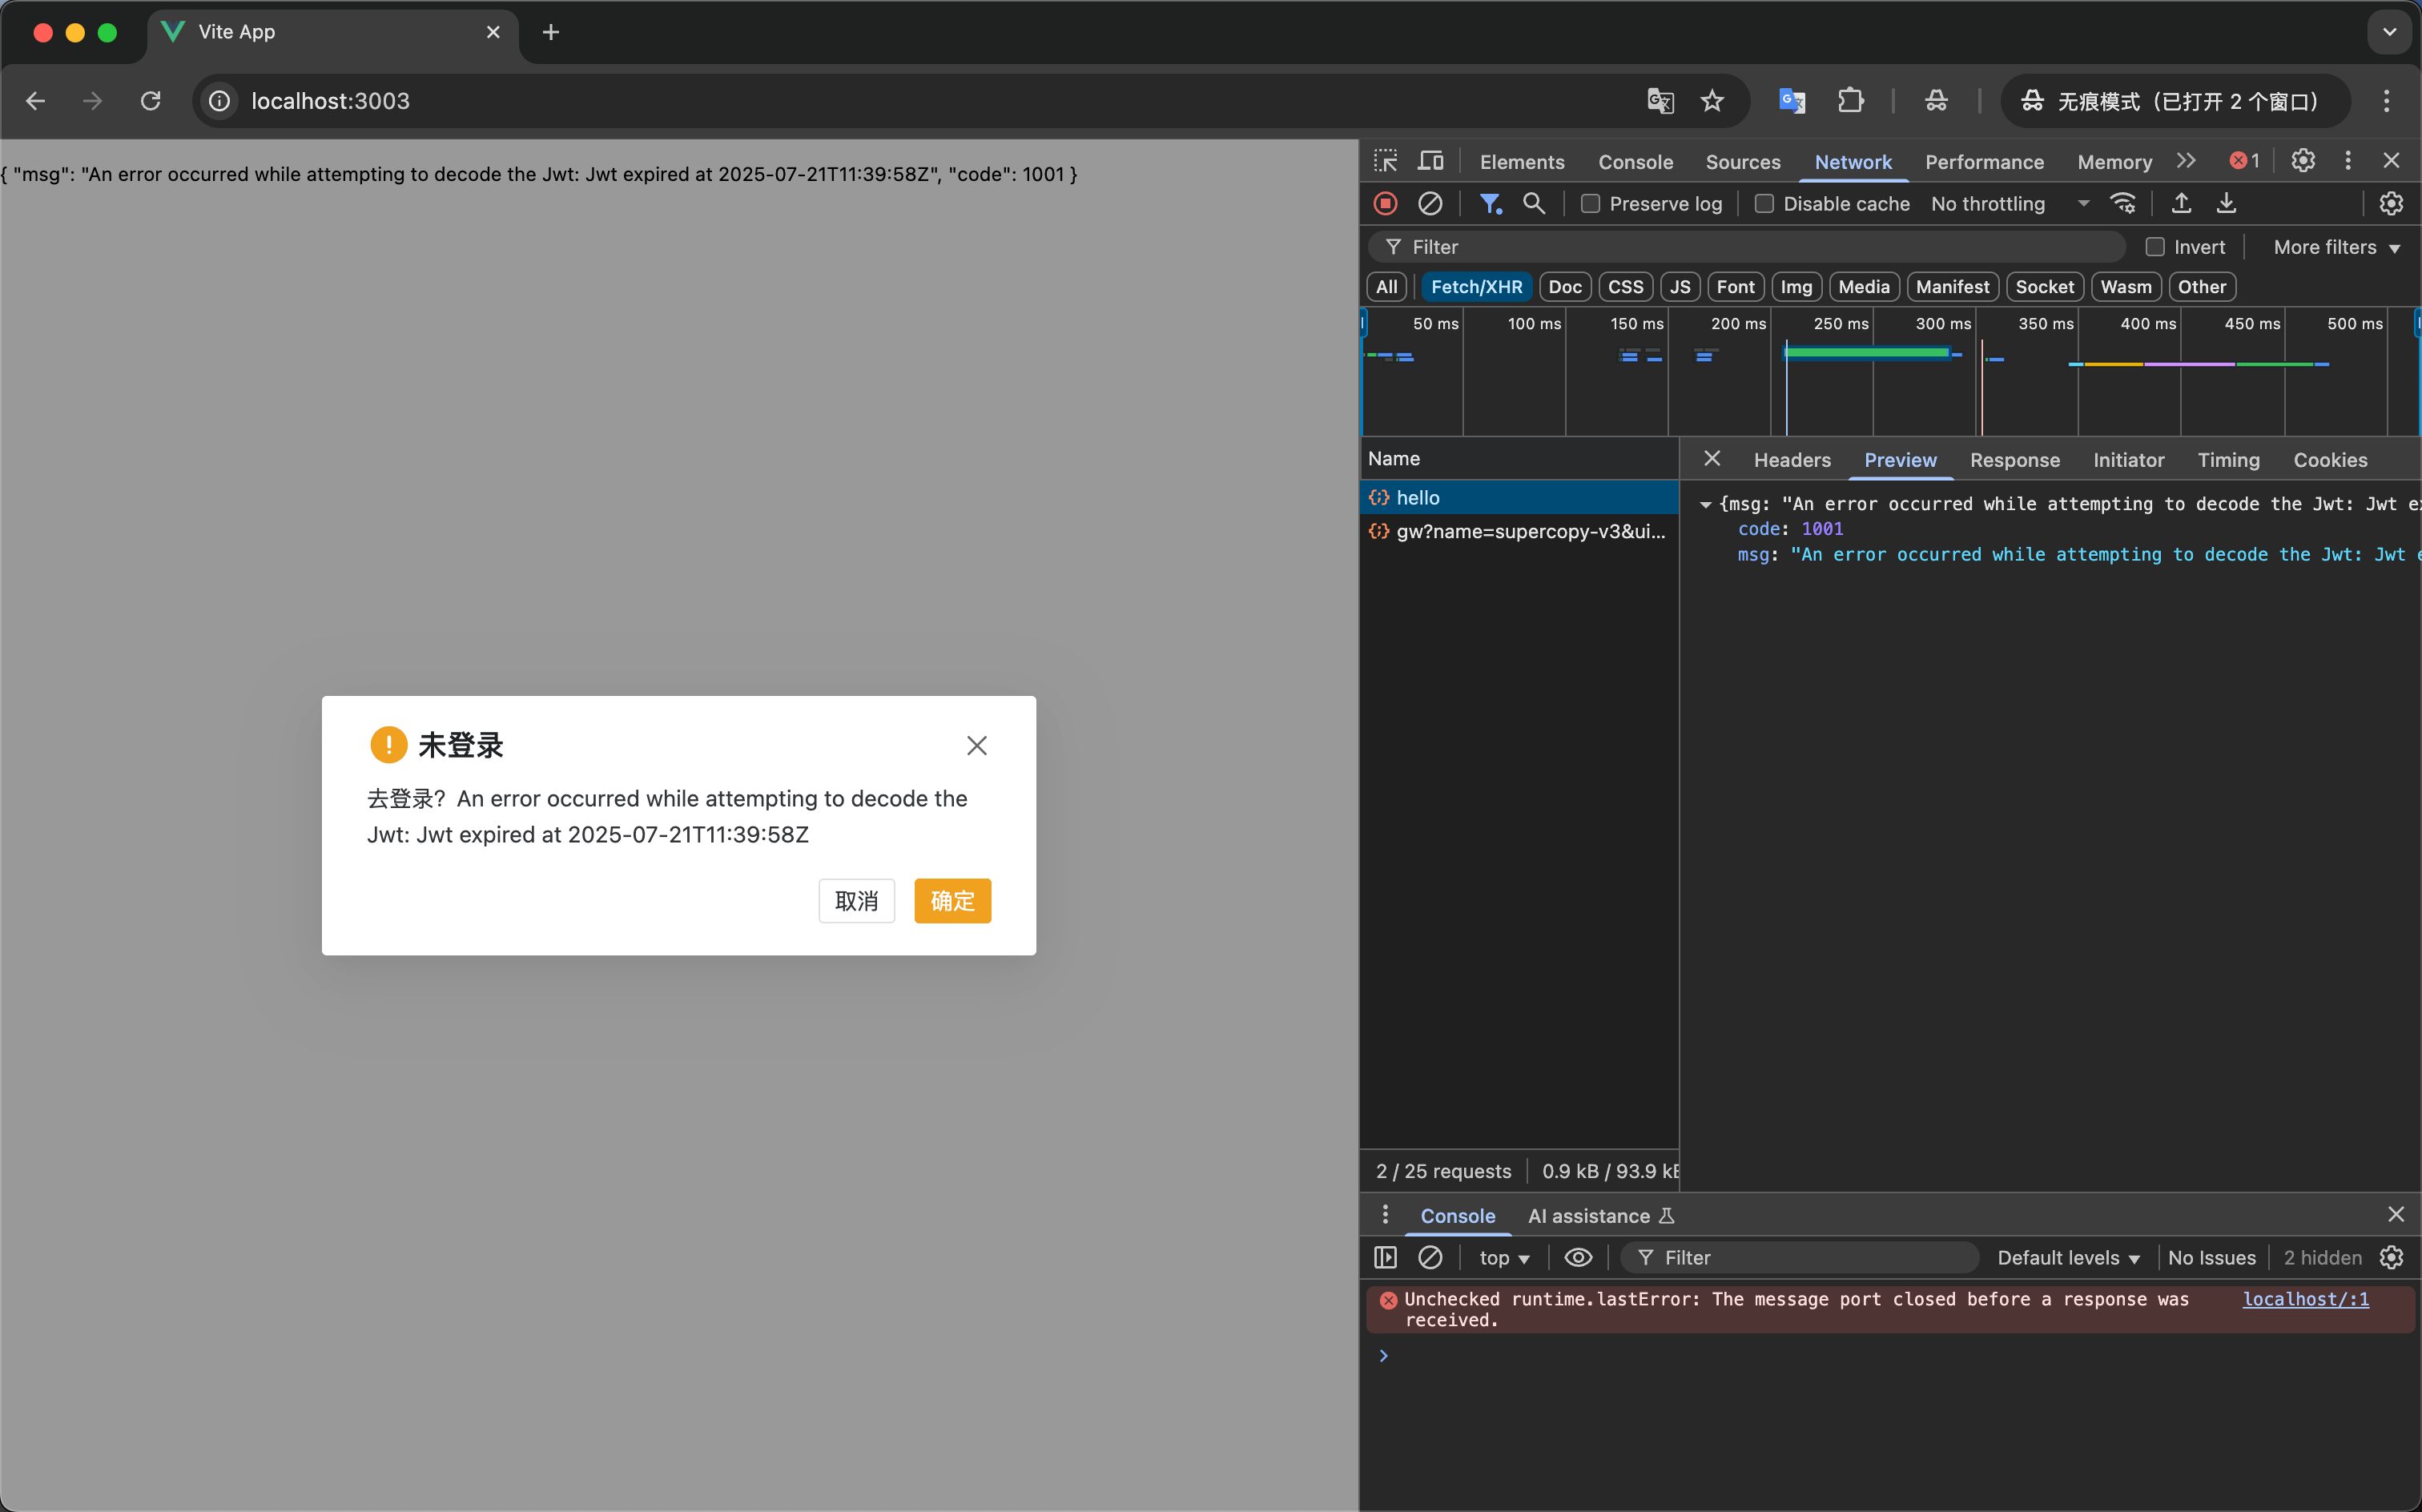This screenshot has height=1512, width=2422.
Task: Open DevTools settings gear
Action: click(x=2303, y=161)
